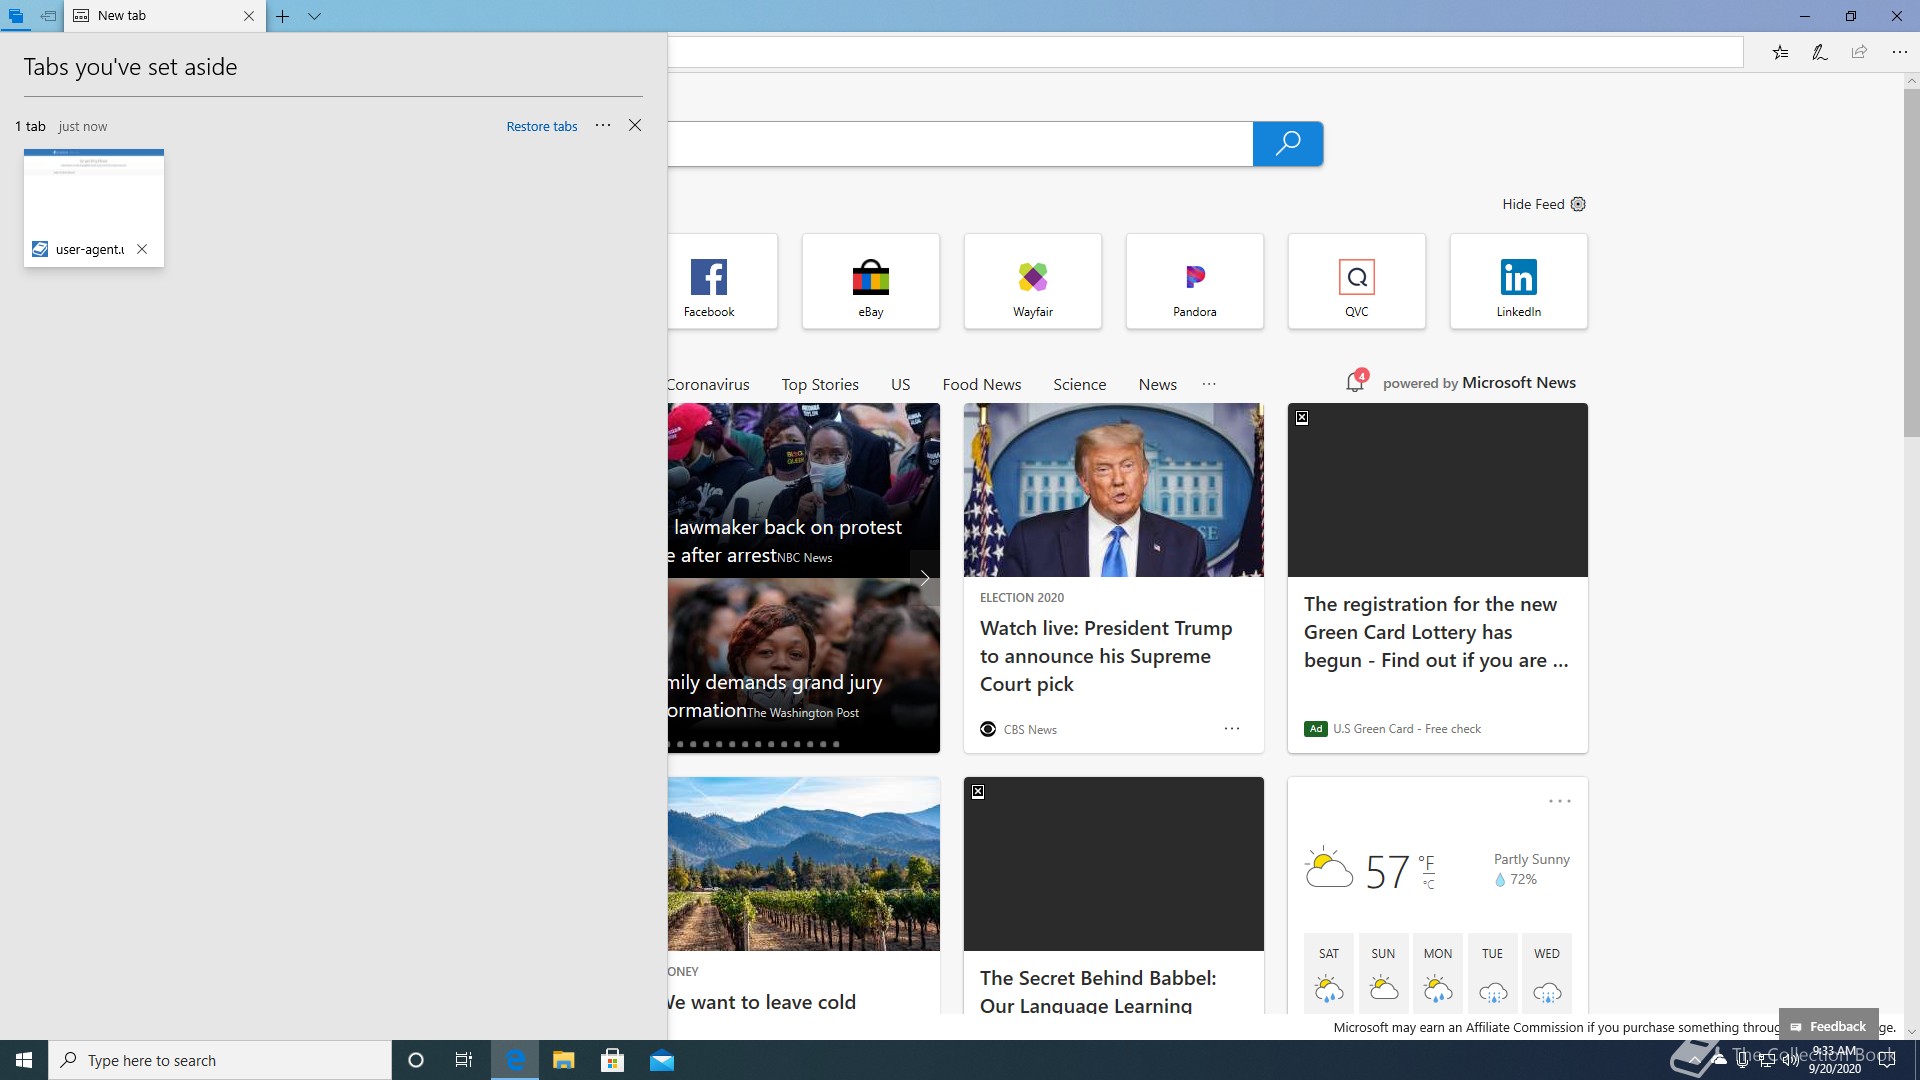Expand more feed categories ellipsis

[x=1209, y=384]
